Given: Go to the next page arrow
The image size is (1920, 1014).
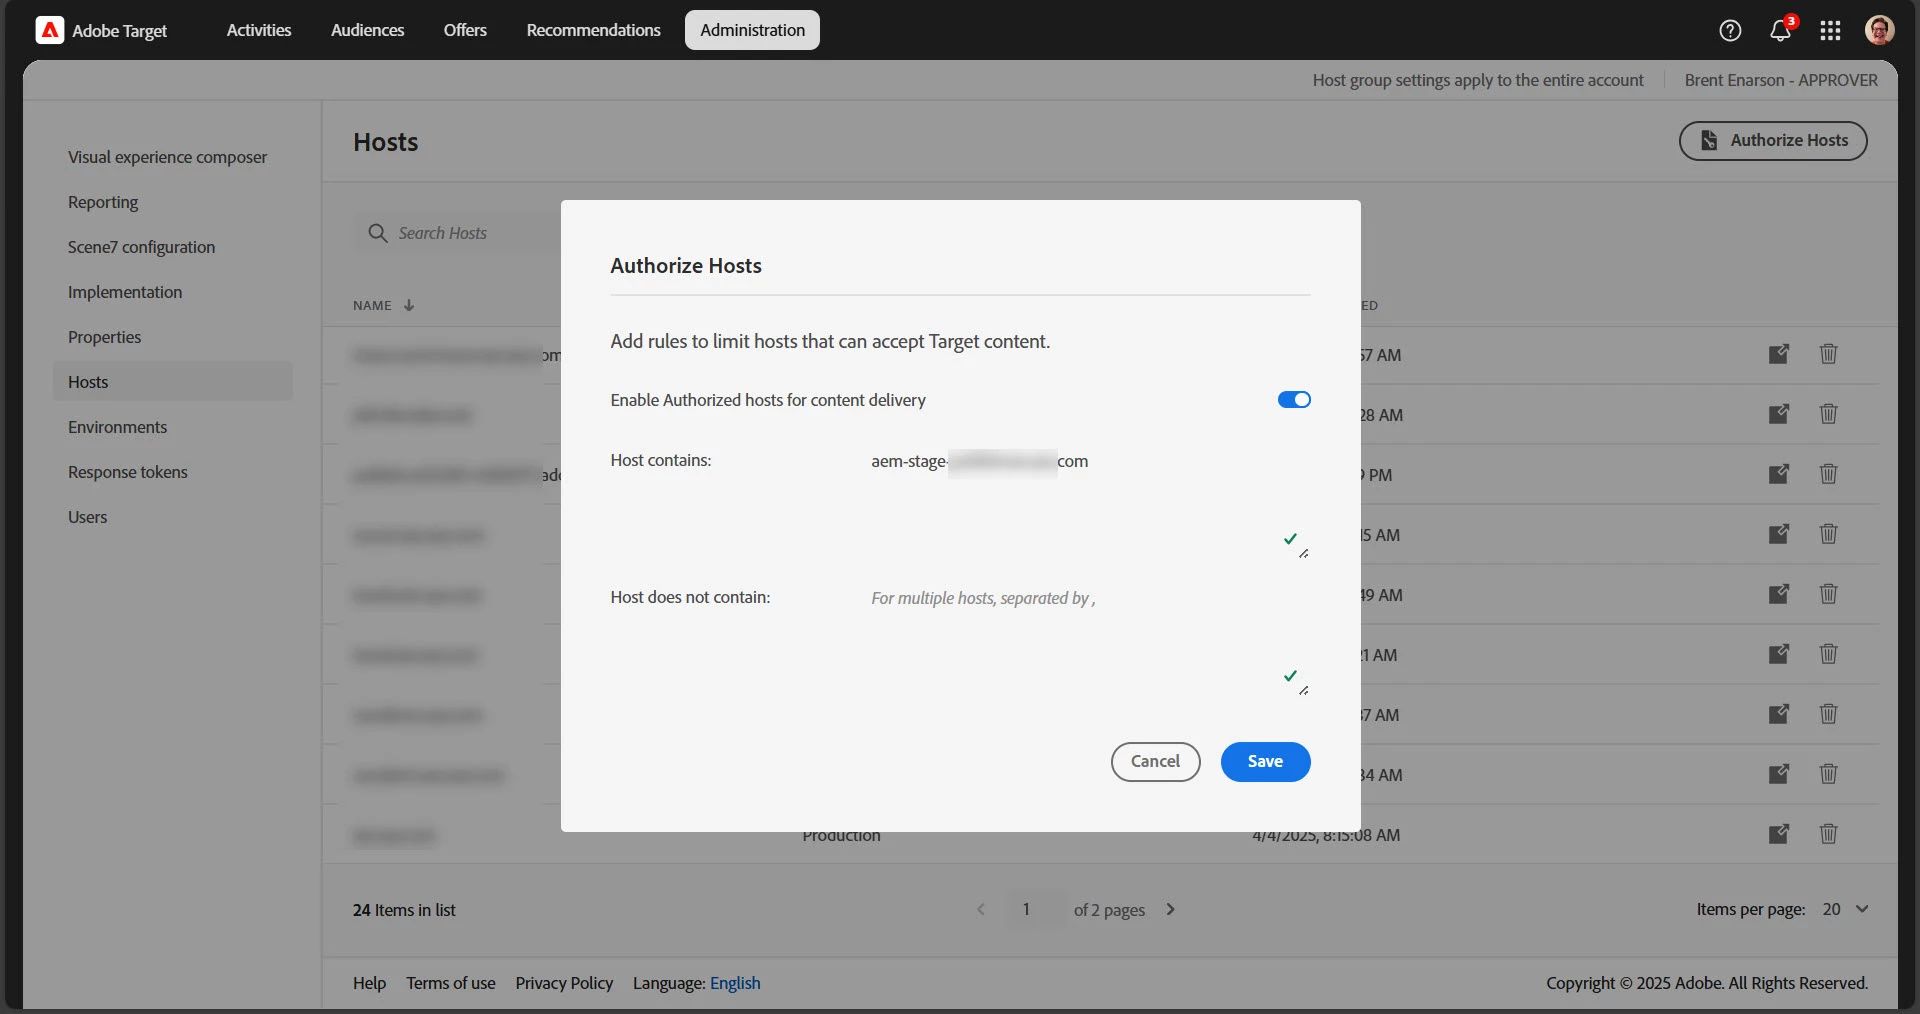Looking at the screenshot, I should tap(1170, 909).
